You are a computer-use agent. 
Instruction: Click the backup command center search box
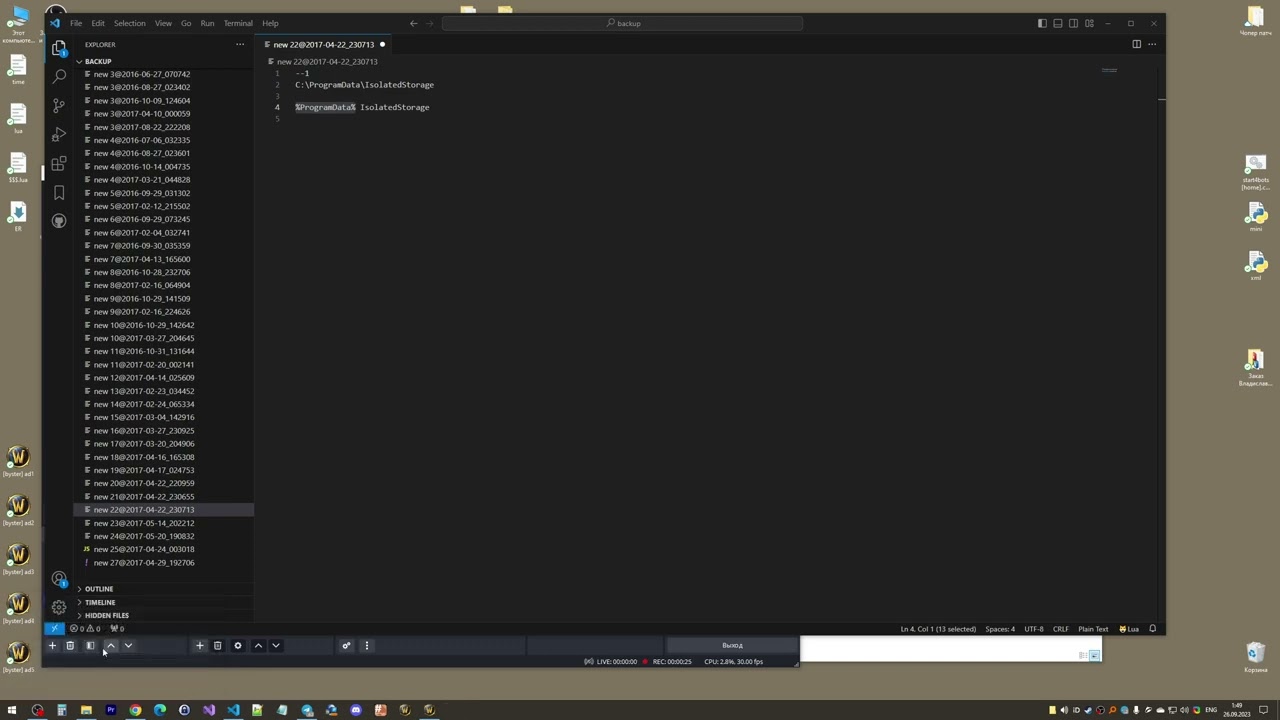pos(622,23)
